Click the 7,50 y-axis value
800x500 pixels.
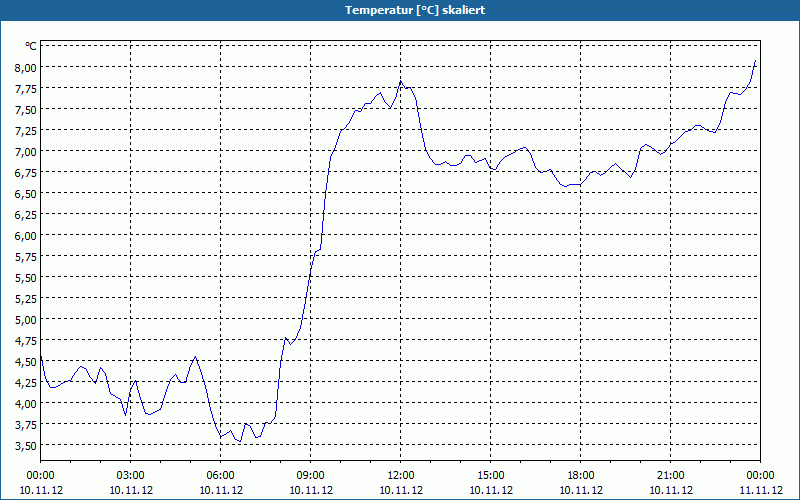(26, 110)
